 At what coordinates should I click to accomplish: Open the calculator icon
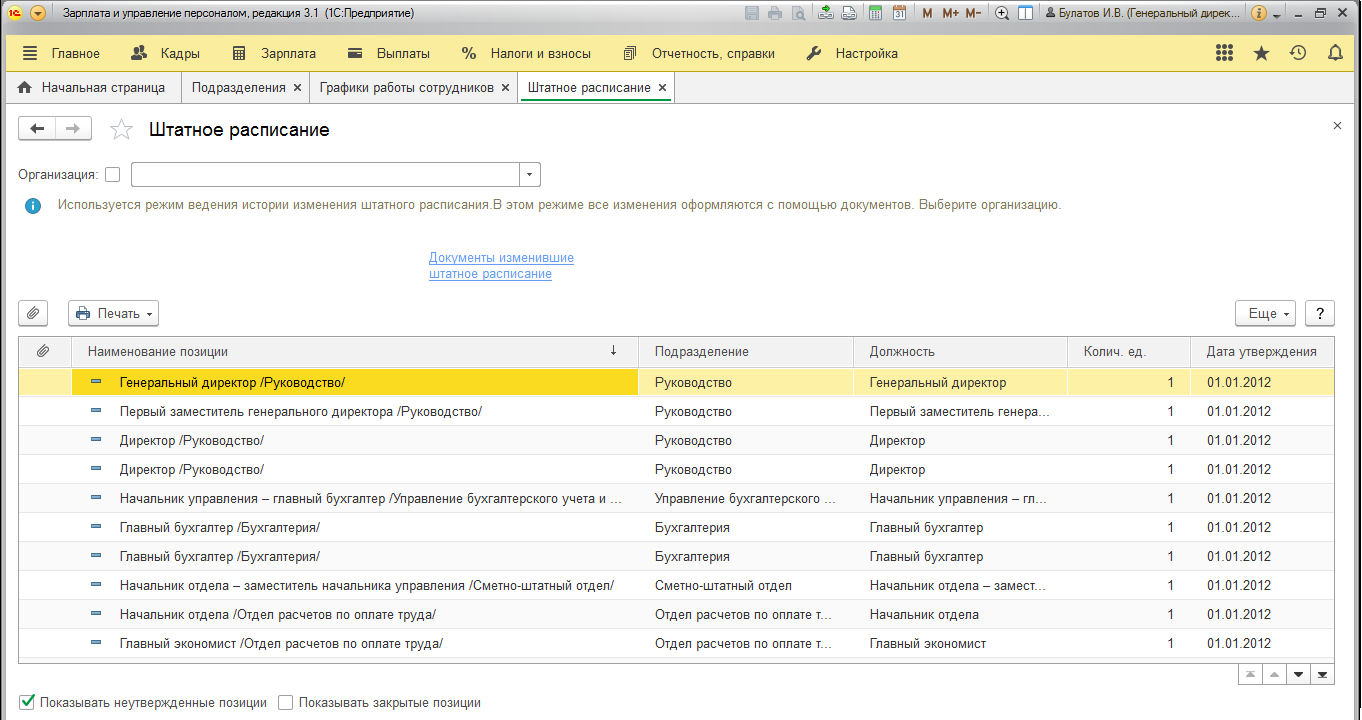[x=876, y=13]
